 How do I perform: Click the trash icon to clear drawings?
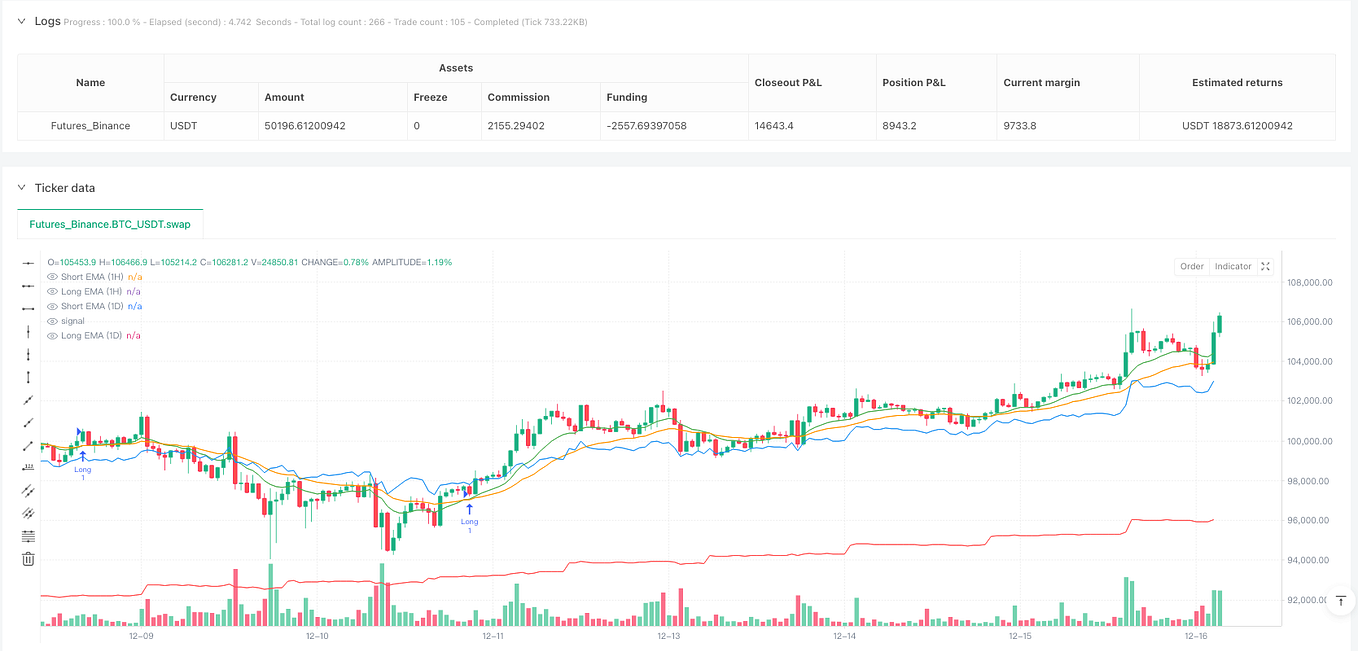click(28, 559)
